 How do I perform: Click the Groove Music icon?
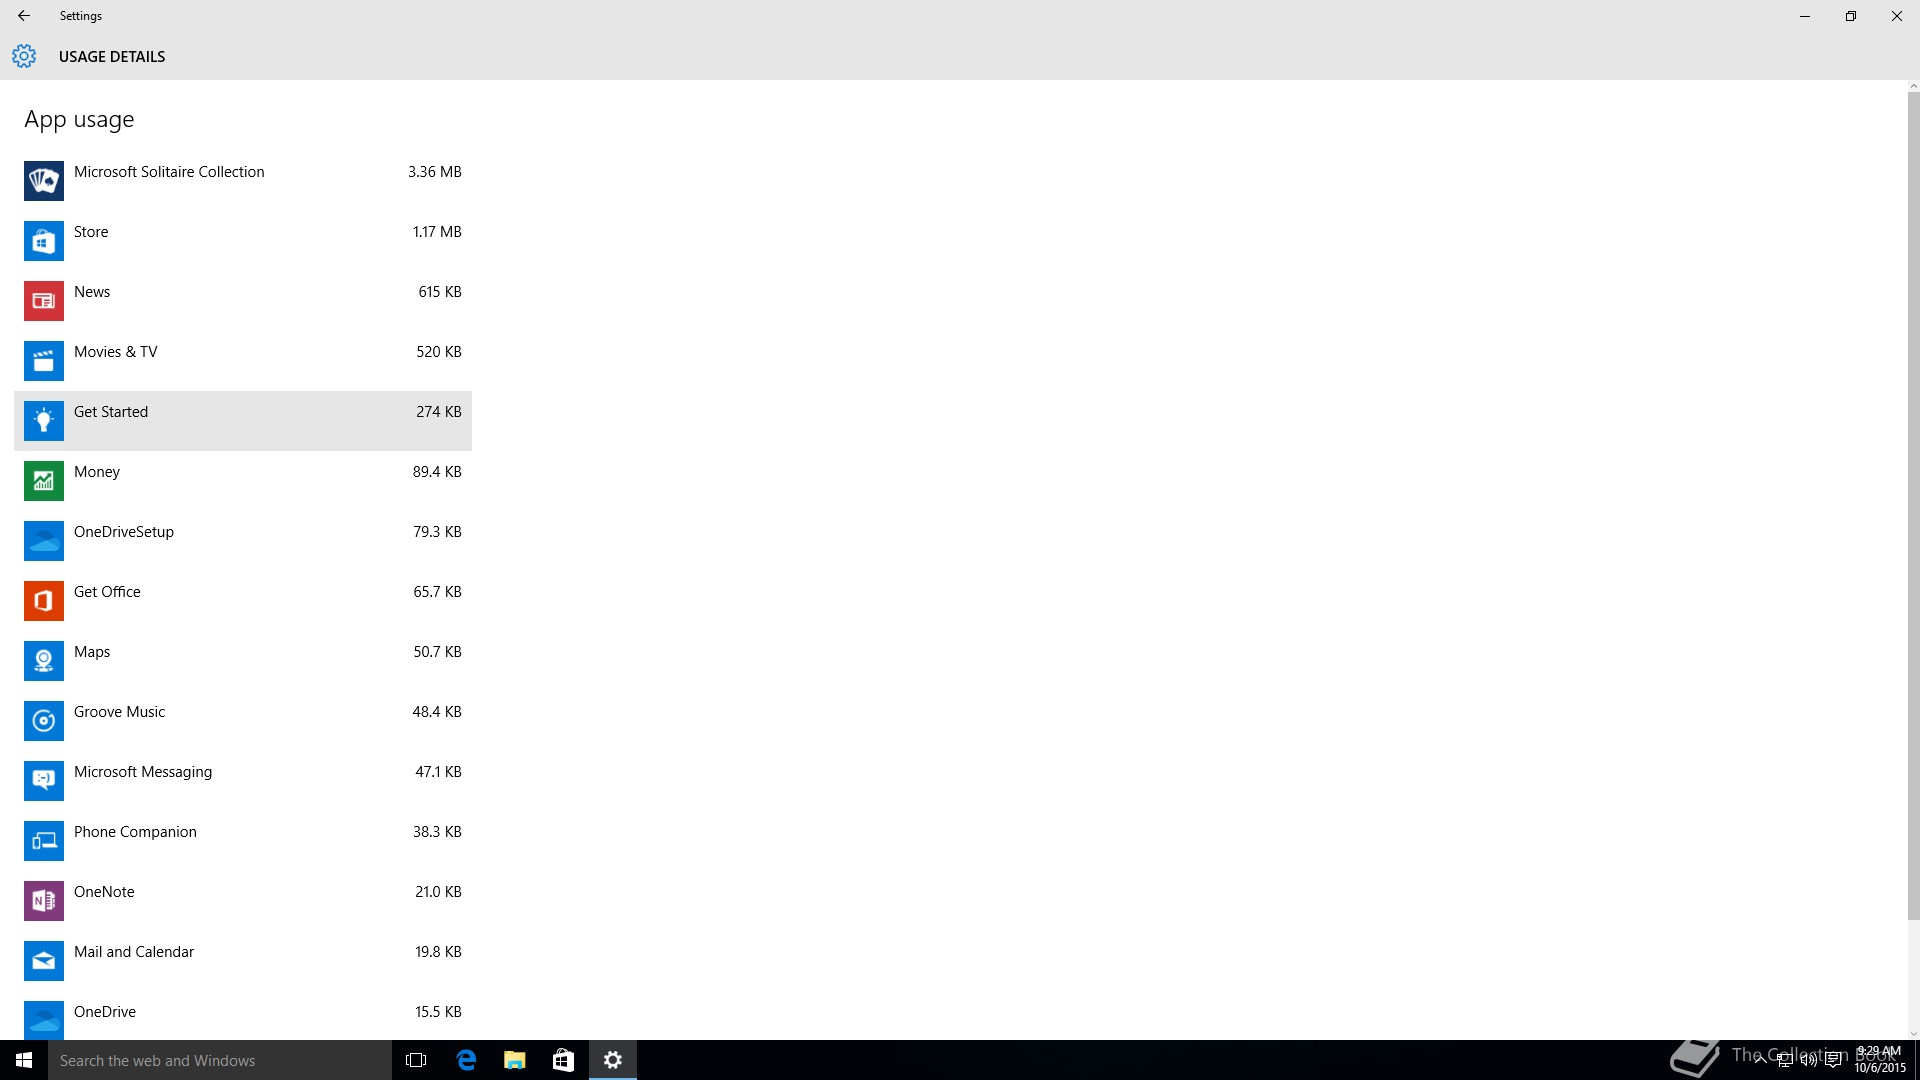[44, 721]
